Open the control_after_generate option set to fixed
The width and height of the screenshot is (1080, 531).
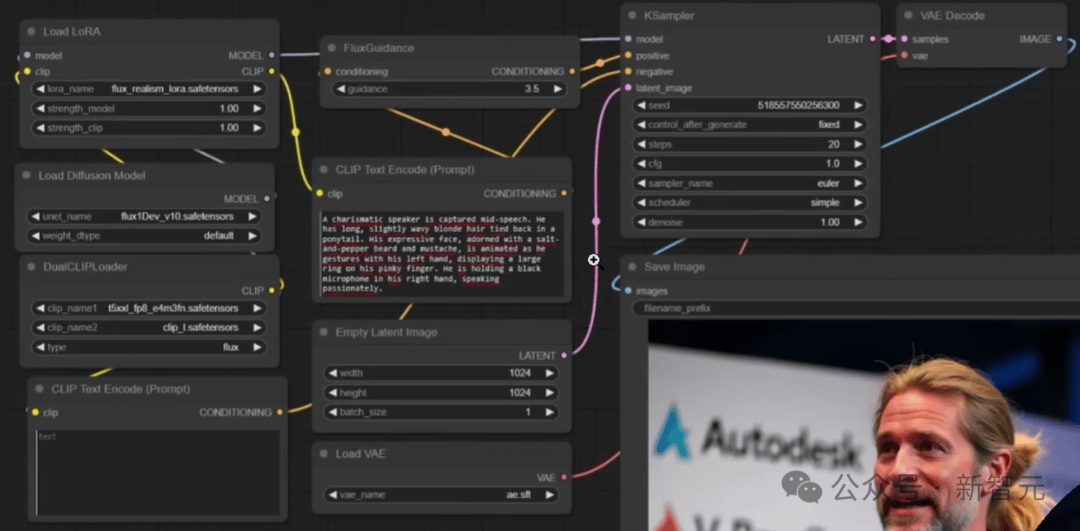[749, 125]
